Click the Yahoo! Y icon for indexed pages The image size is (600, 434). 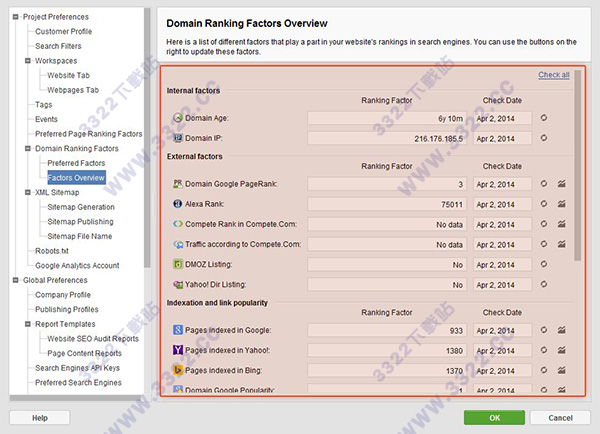[178, 350]
